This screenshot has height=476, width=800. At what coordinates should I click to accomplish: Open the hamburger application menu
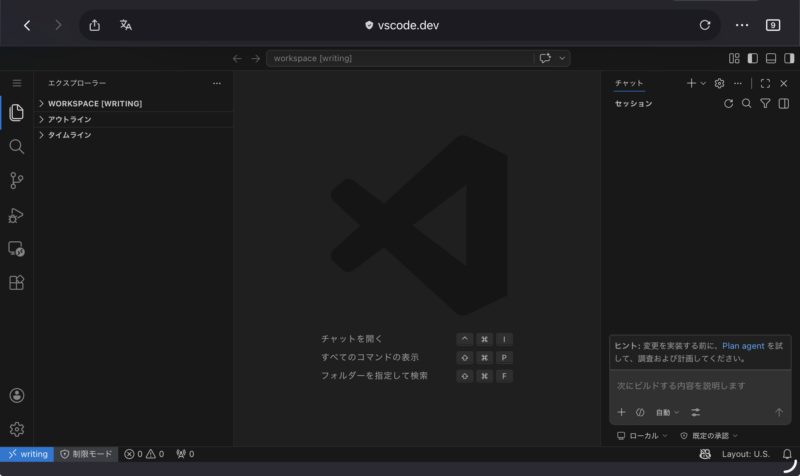tap(17, 83)
